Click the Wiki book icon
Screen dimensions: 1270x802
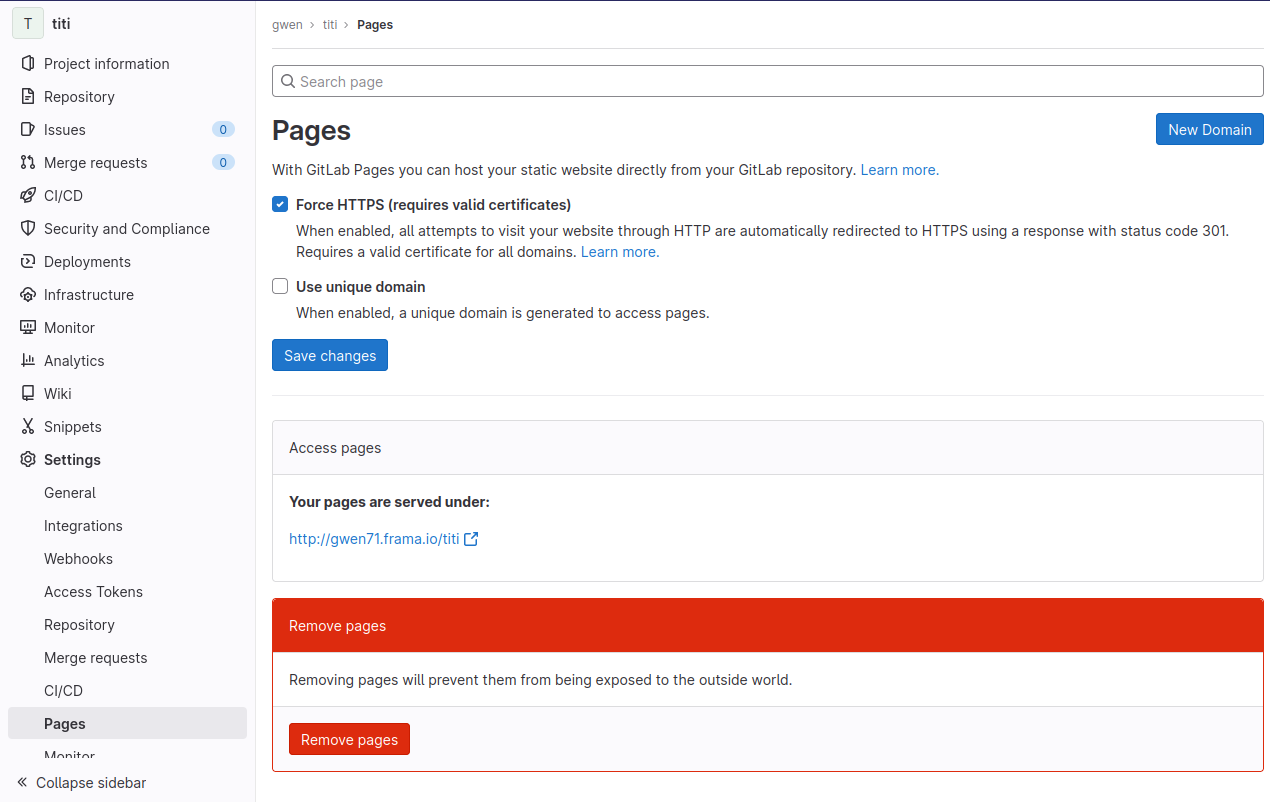point(28,394)
